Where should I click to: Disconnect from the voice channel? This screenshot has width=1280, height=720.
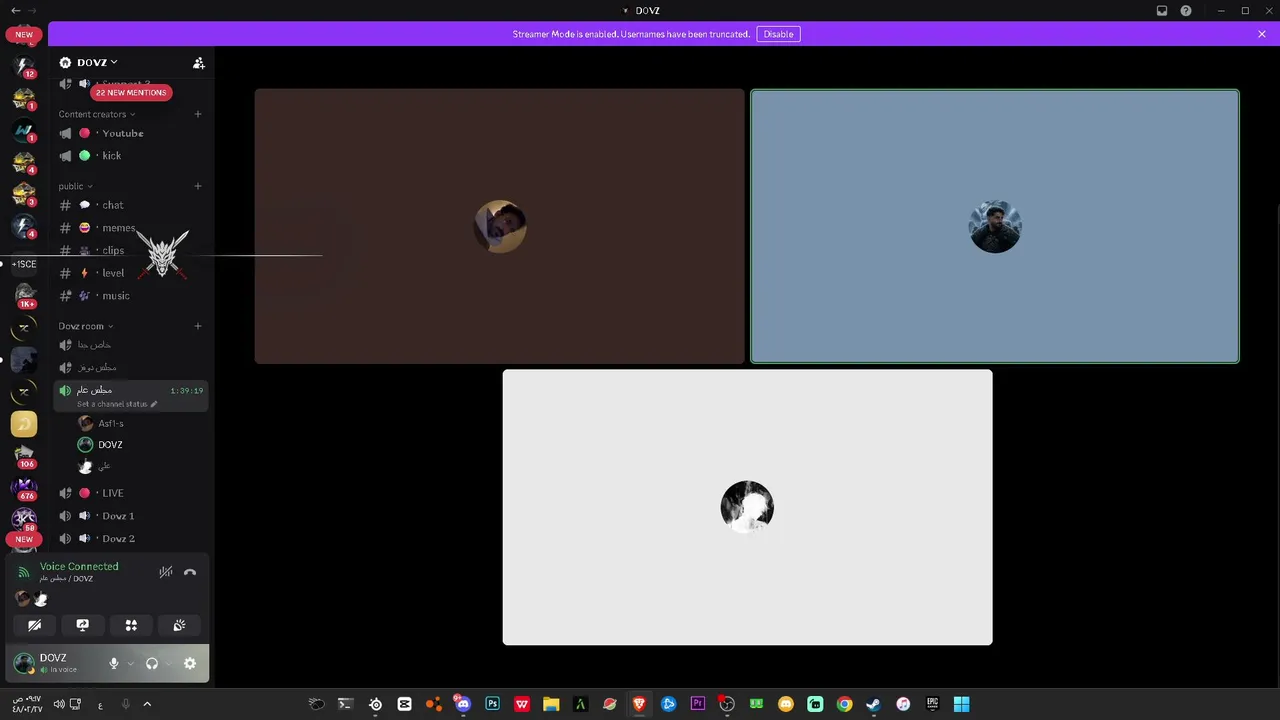[x=190, y=572]
